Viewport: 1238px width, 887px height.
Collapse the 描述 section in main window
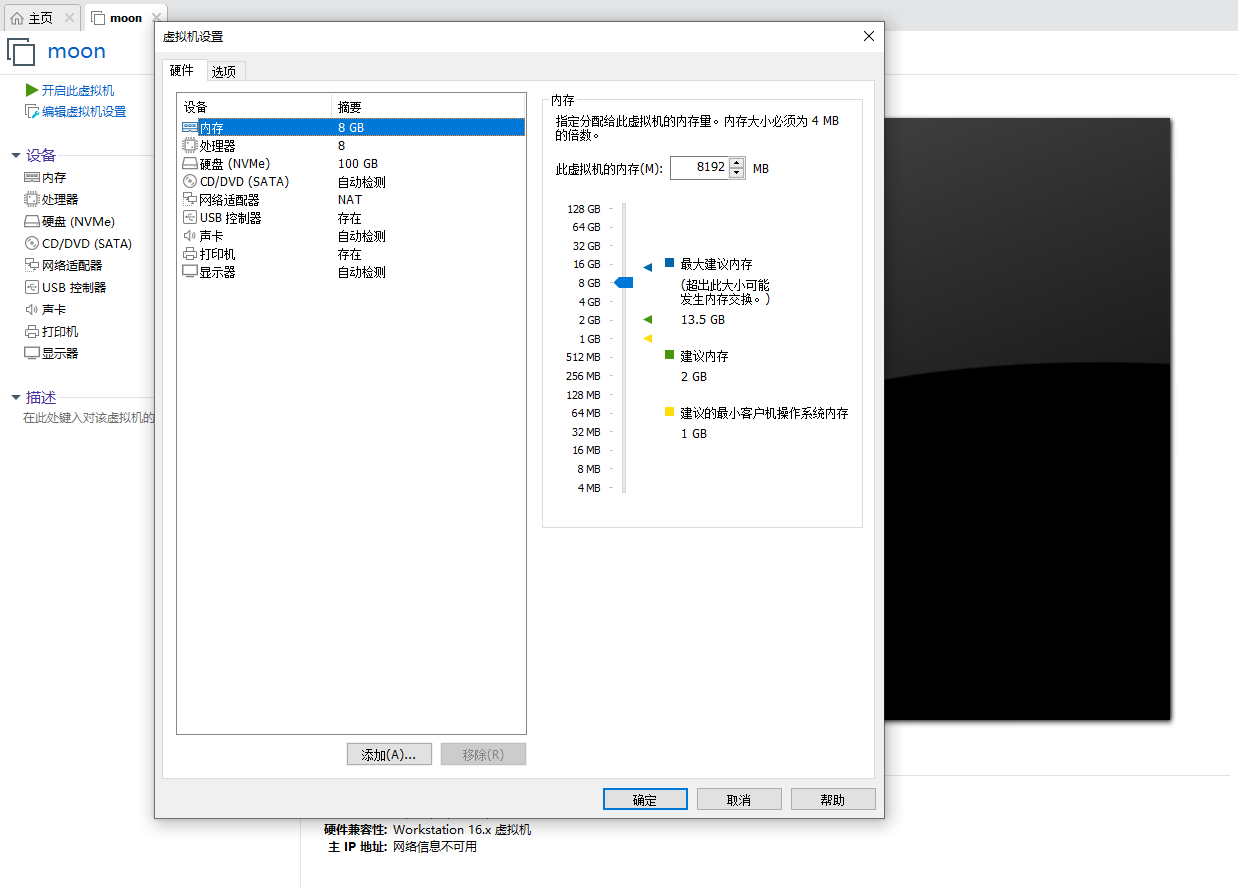tap(16, 398)
